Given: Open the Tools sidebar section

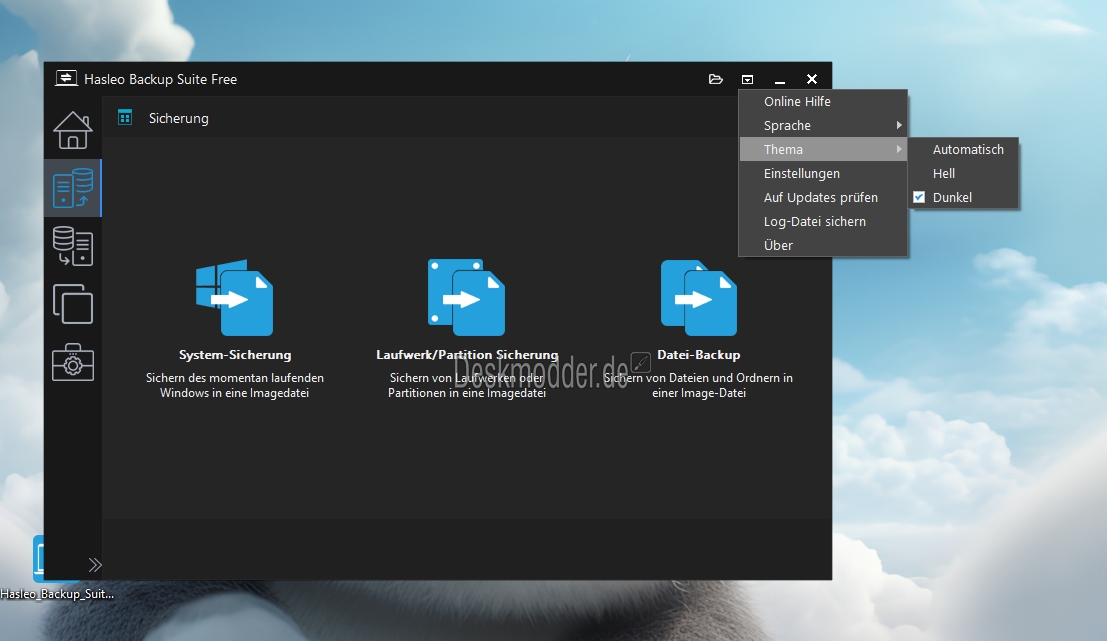Looking at the screenshot, I should pyautogui.click(x=73, y=362).
